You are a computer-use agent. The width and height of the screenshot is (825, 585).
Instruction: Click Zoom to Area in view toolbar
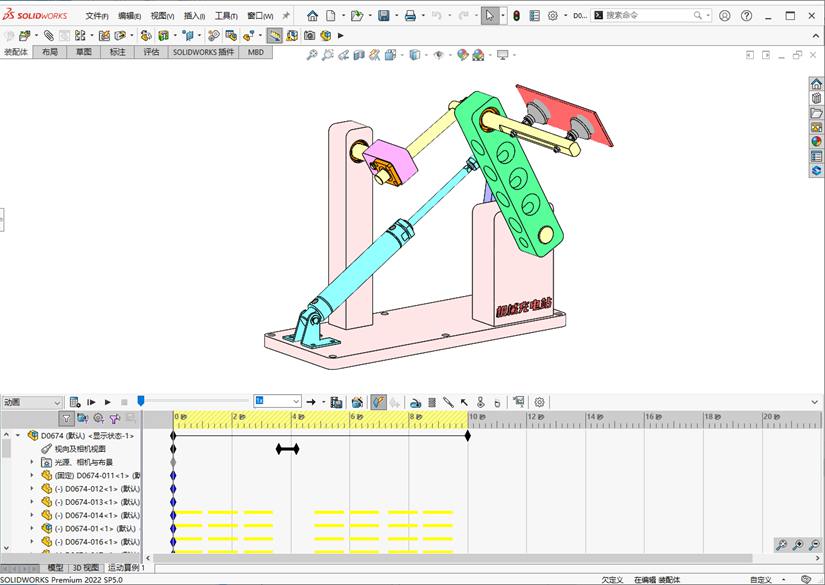(328, 54)
